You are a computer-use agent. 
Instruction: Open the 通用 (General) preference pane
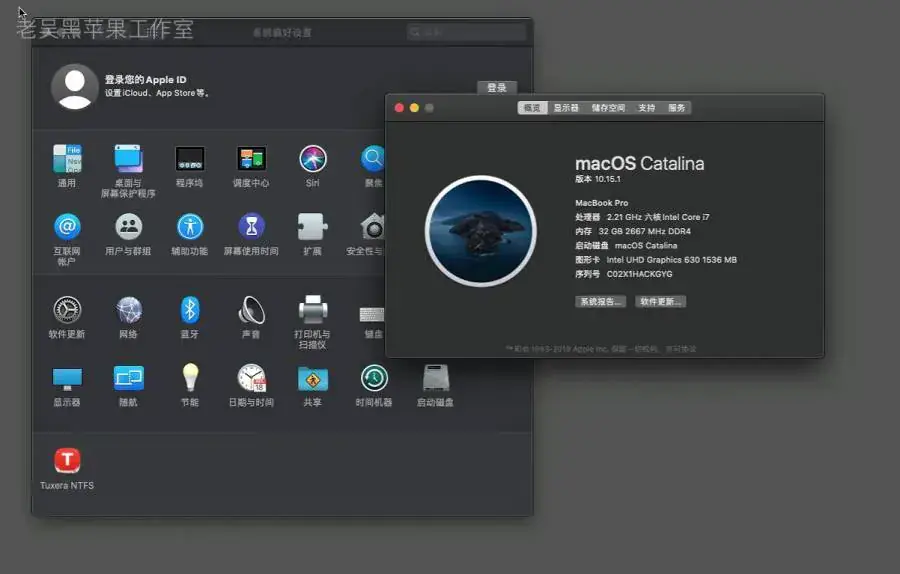67,159
